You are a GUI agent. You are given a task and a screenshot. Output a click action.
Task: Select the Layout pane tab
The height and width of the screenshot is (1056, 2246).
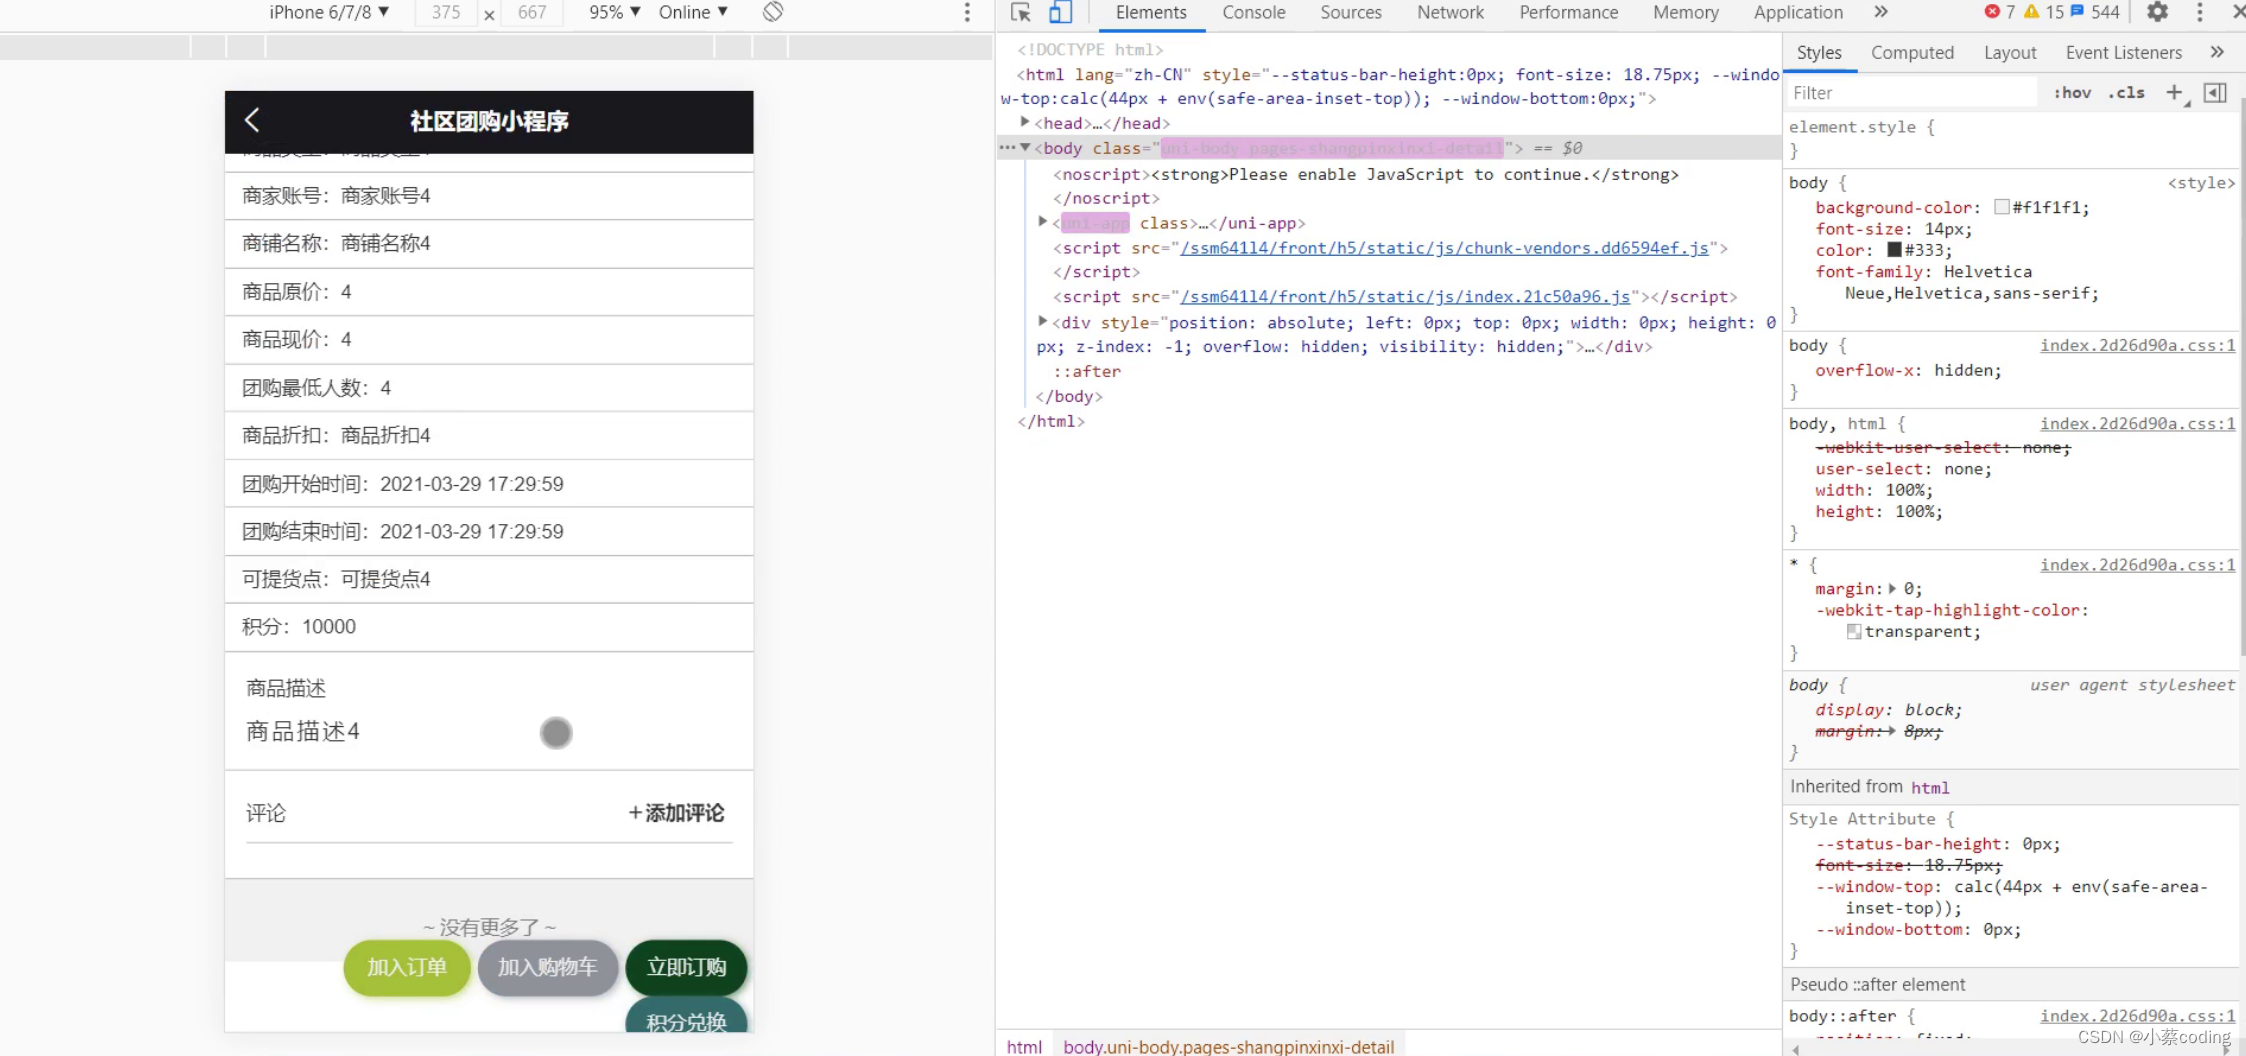pyautogui.click(x=2010, y=53)
